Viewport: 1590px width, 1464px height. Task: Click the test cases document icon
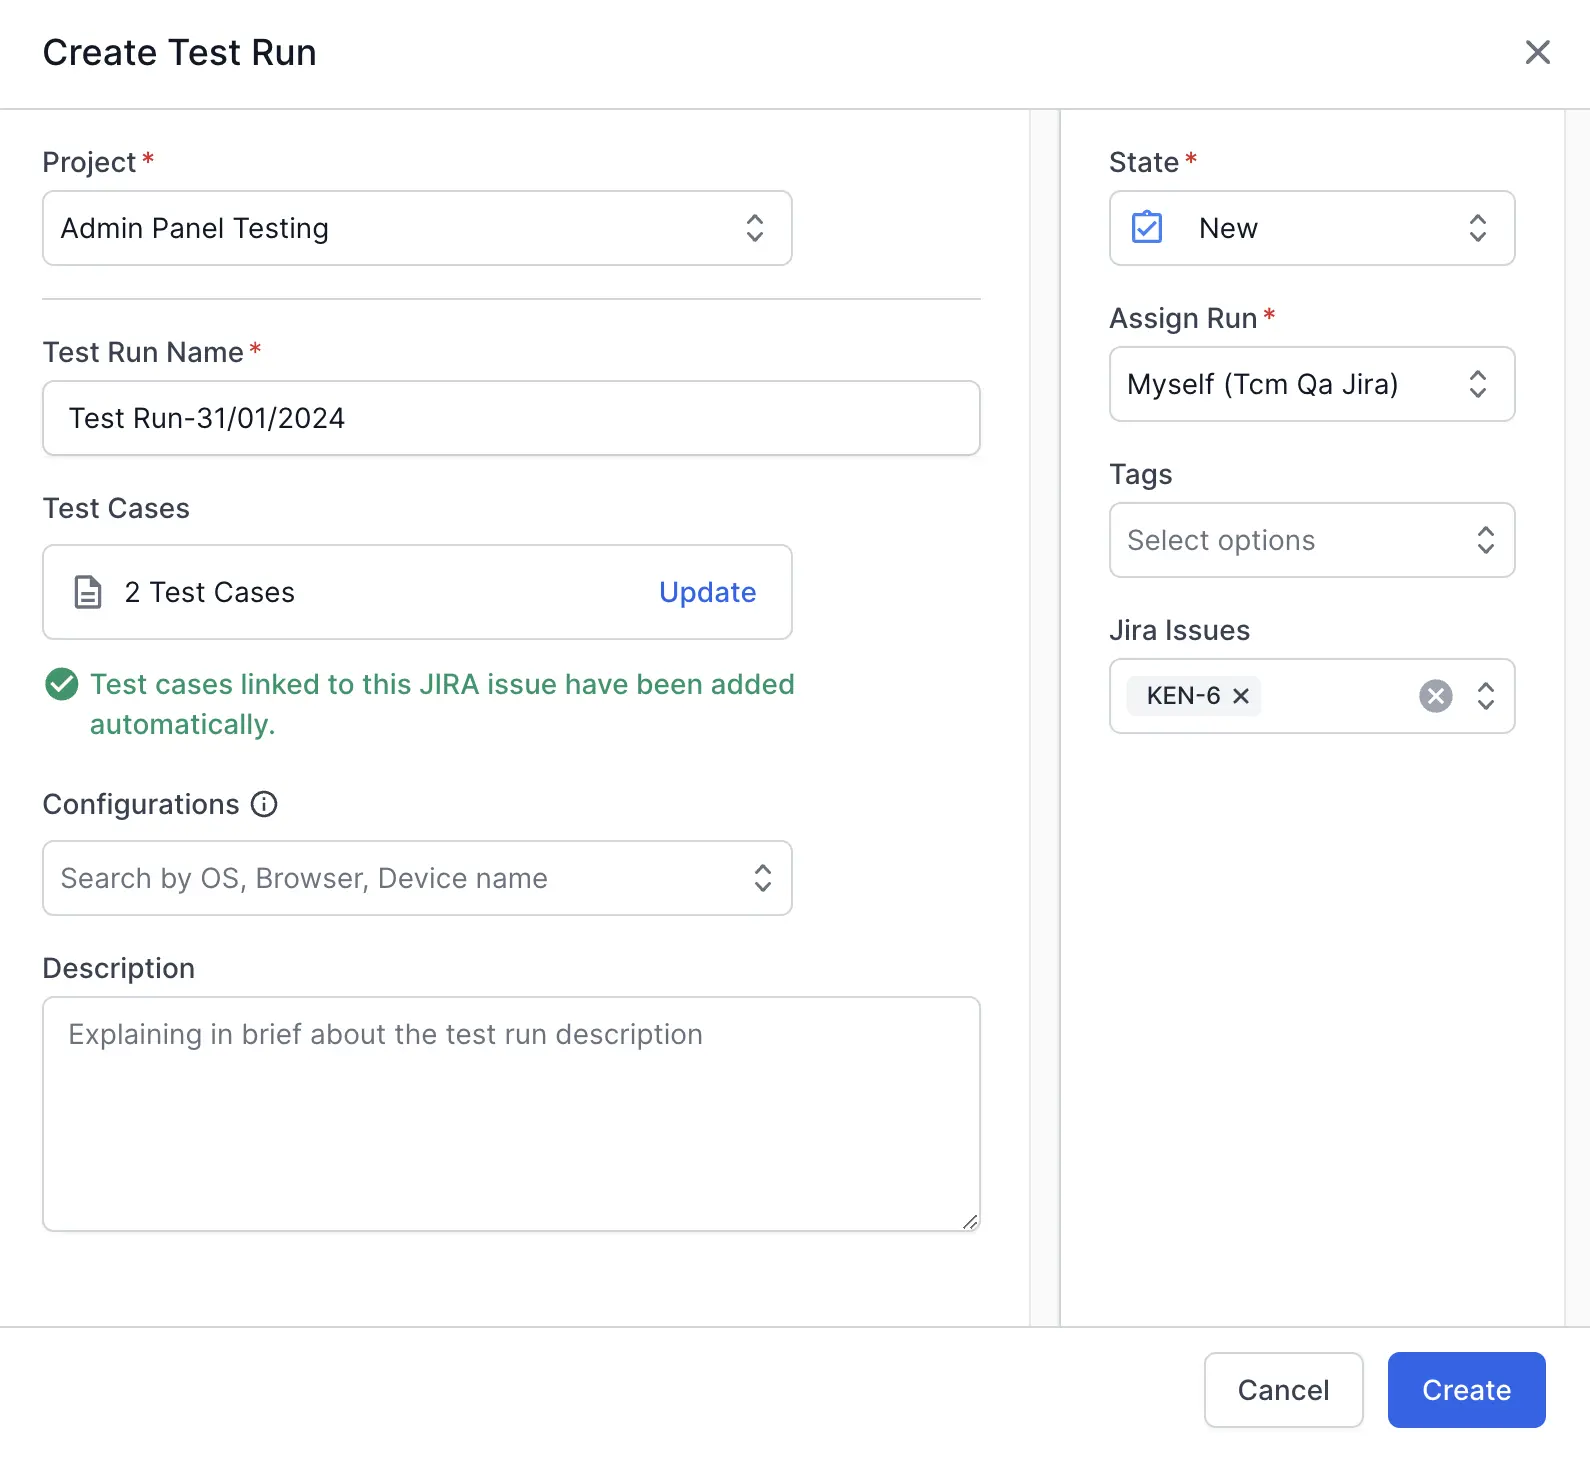[88, 592]
